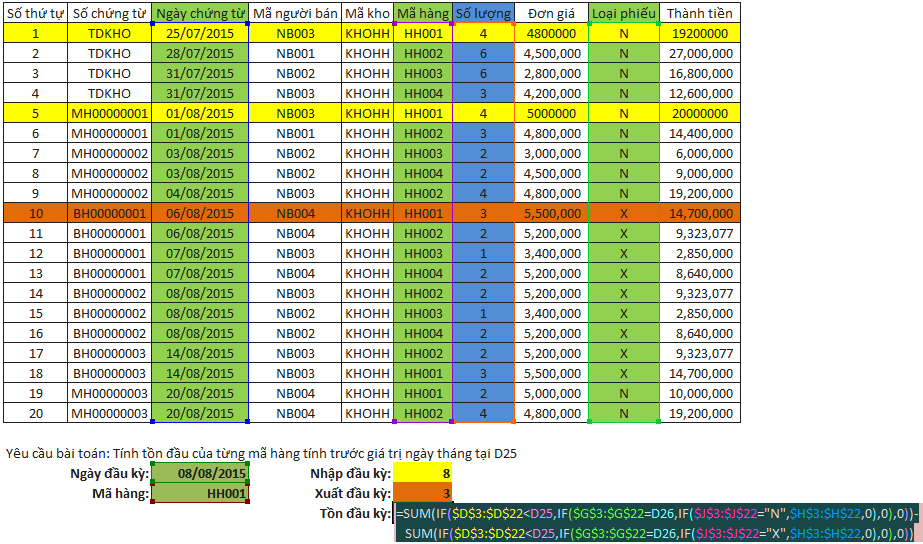Click the 'Mã người bán' column header
This screenshot has height=544, width=923.
coord(295,13)
